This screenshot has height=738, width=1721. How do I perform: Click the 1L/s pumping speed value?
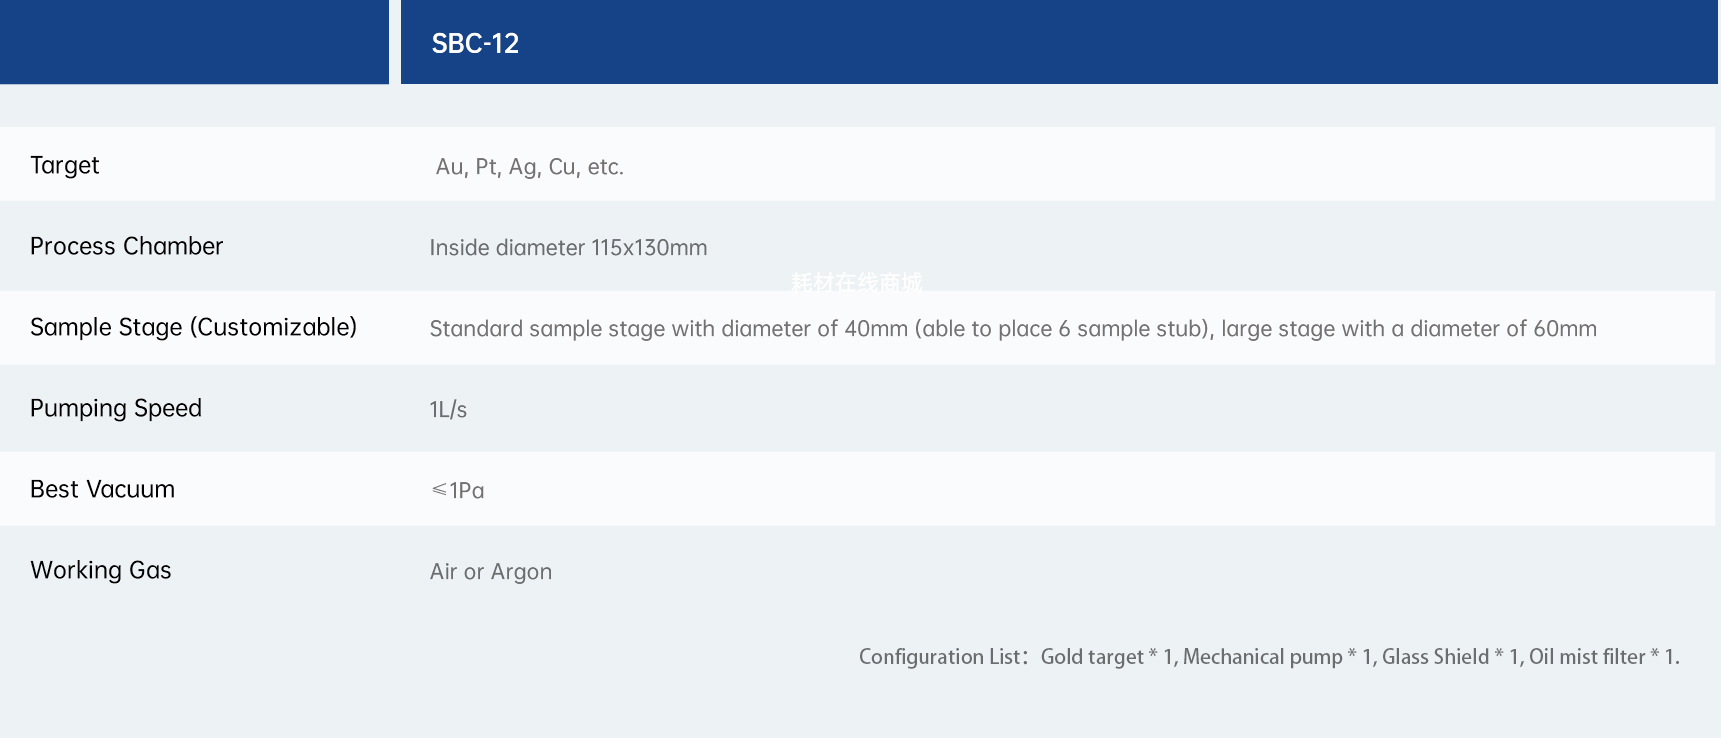pos(448,410)
